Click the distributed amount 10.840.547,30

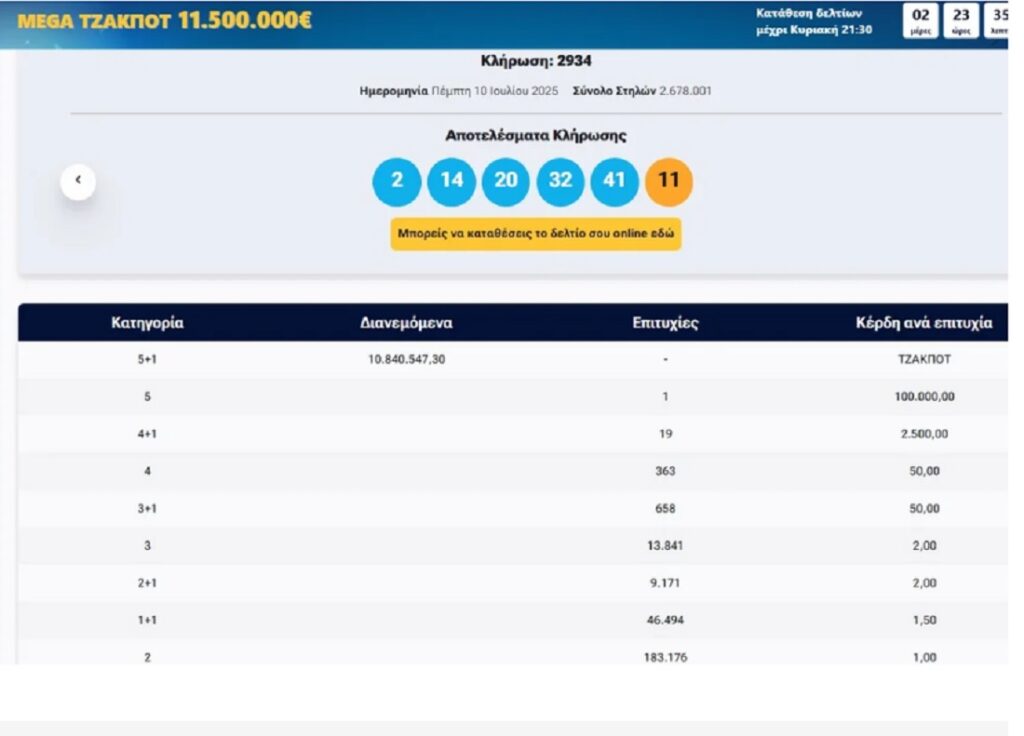[406, 359]
